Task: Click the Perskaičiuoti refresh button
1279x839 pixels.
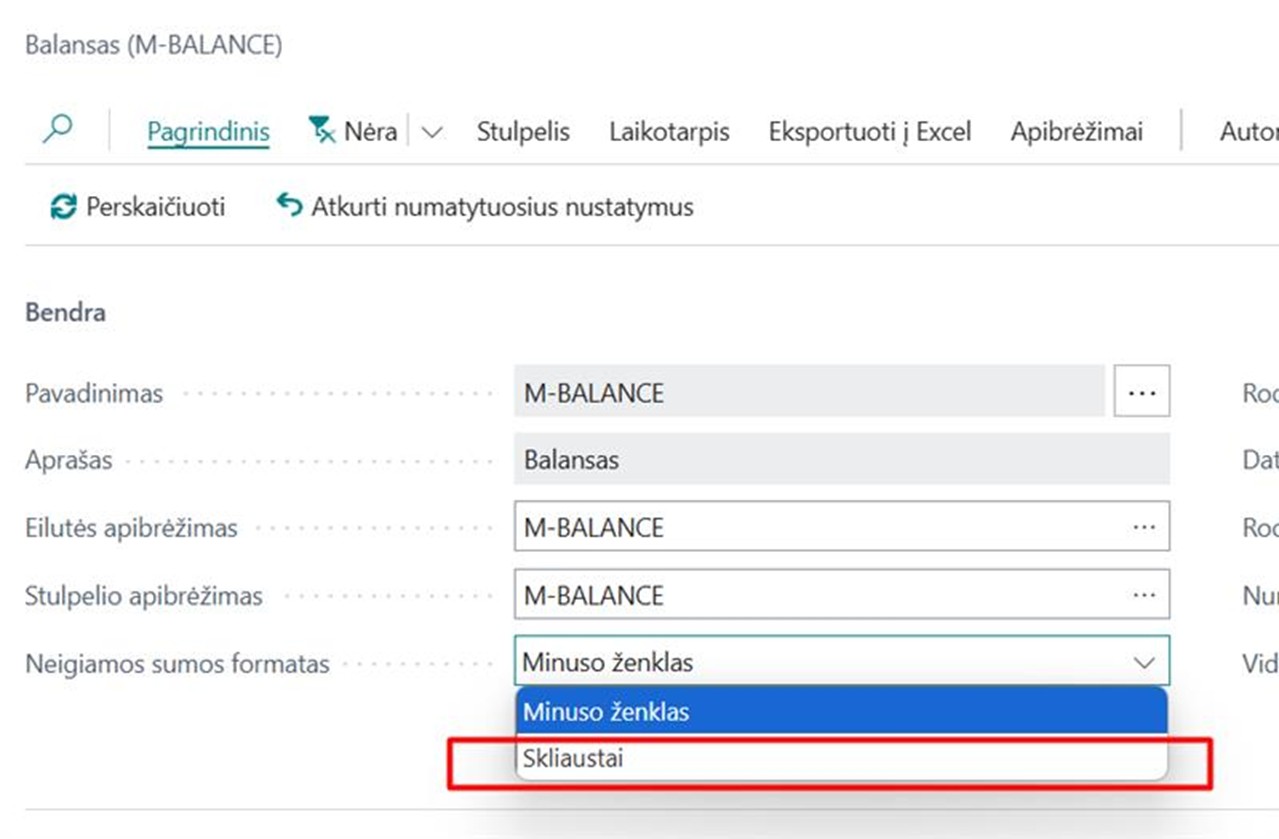Action: point(138,207)
